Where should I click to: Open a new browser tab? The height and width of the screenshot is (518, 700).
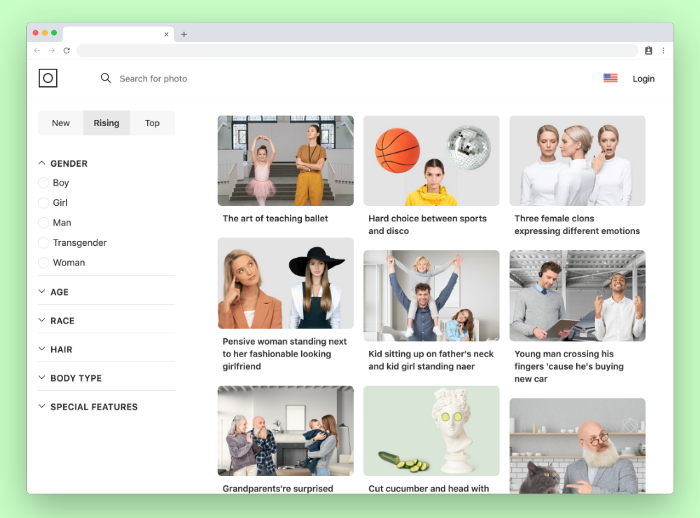(x=184, y=34)
